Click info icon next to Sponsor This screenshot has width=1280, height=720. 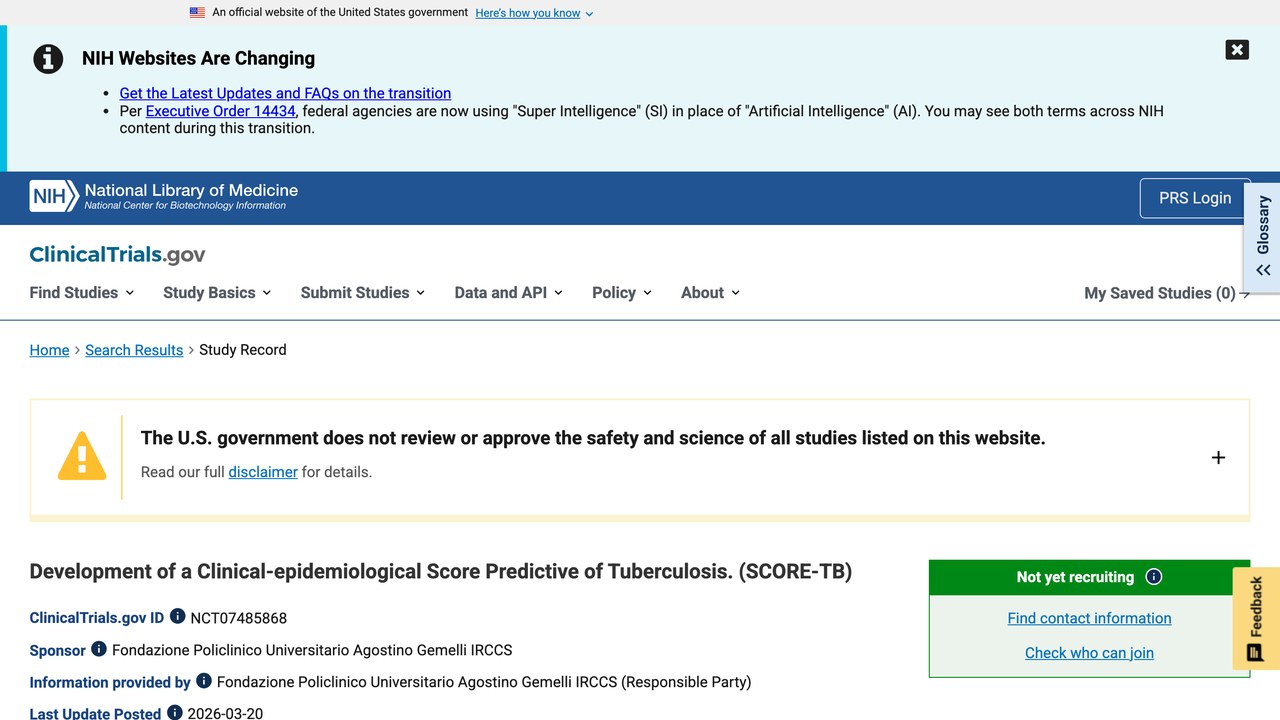pos(98,649)
